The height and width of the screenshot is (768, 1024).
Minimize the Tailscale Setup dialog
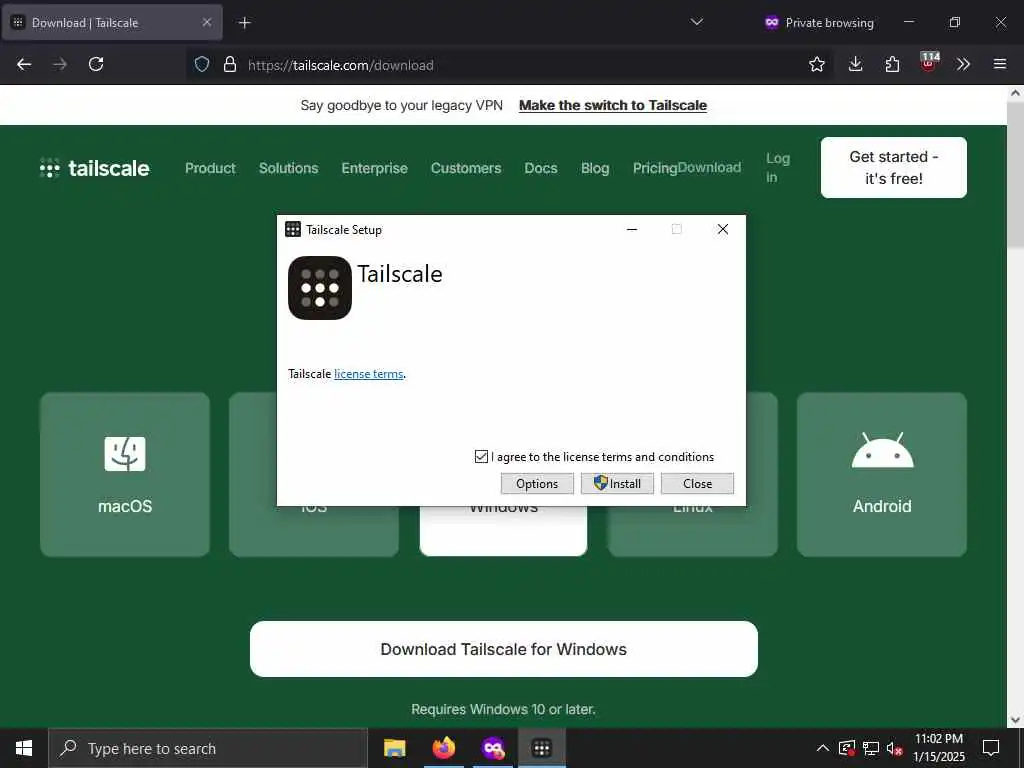[x=632, y=229]
